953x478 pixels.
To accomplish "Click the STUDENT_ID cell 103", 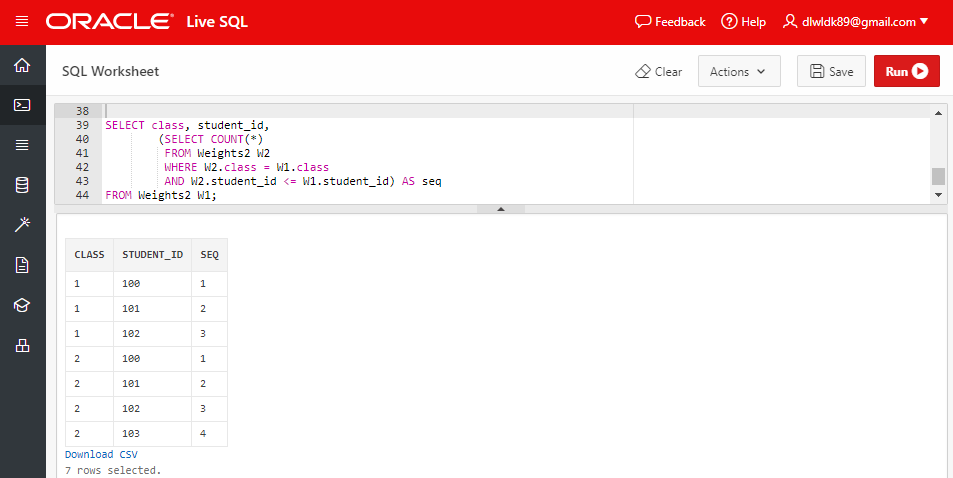I will 153,434.
